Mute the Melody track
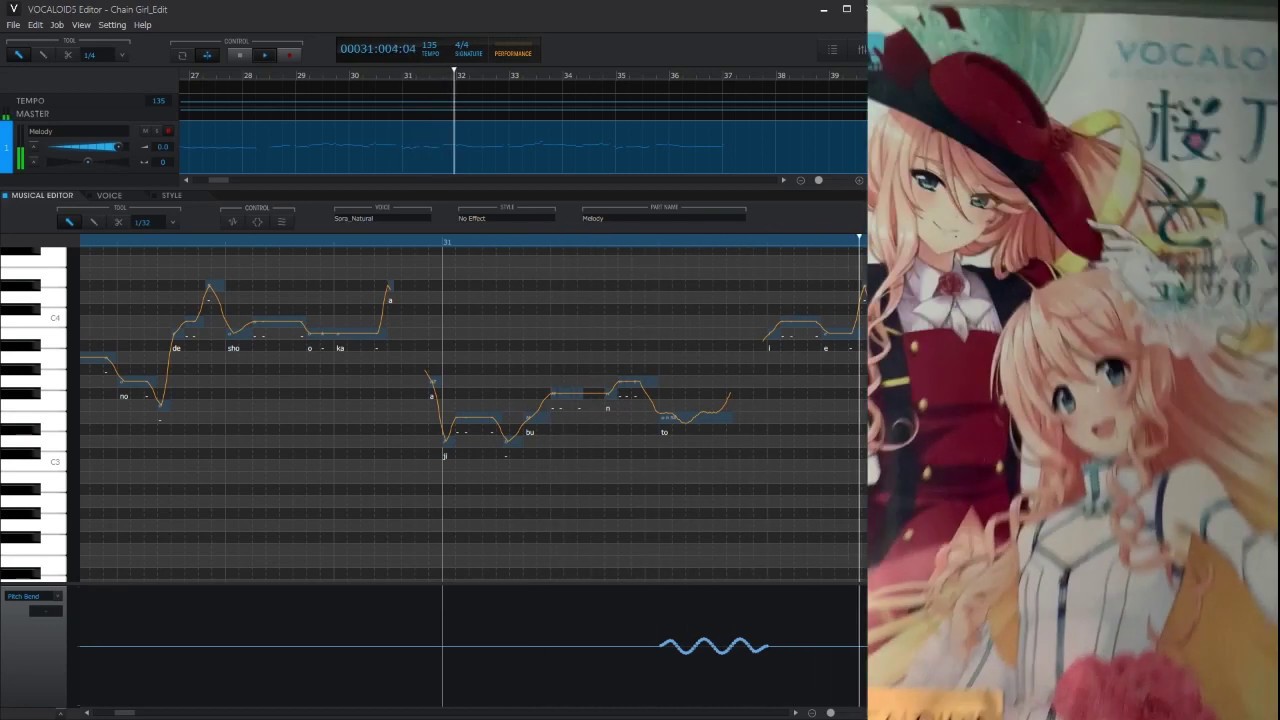Screen dimensions: 1280x720 [145, 131]
